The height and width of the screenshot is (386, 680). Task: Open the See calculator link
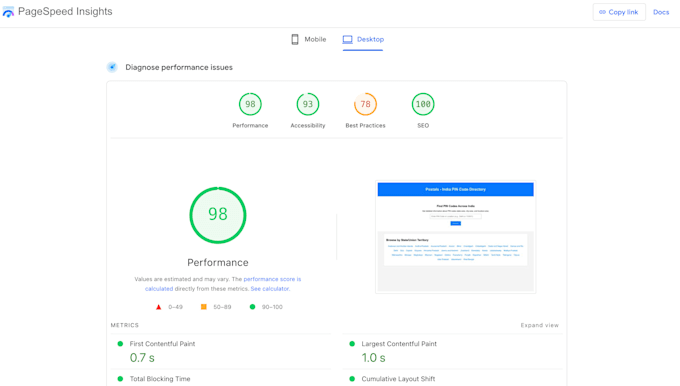pos(270,289)
